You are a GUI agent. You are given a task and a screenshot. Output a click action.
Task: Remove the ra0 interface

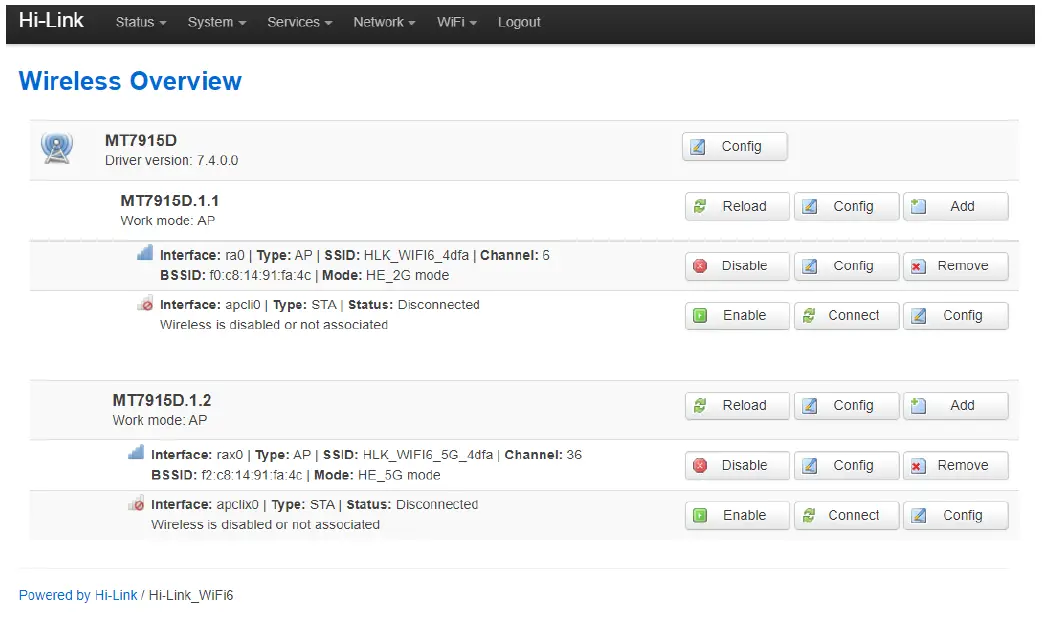pos(956,265)
